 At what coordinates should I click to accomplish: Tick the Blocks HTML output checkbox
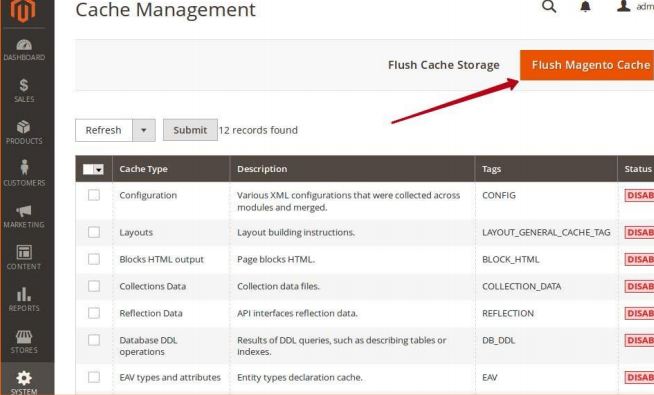pyautogui.click(x=94, y=259)
